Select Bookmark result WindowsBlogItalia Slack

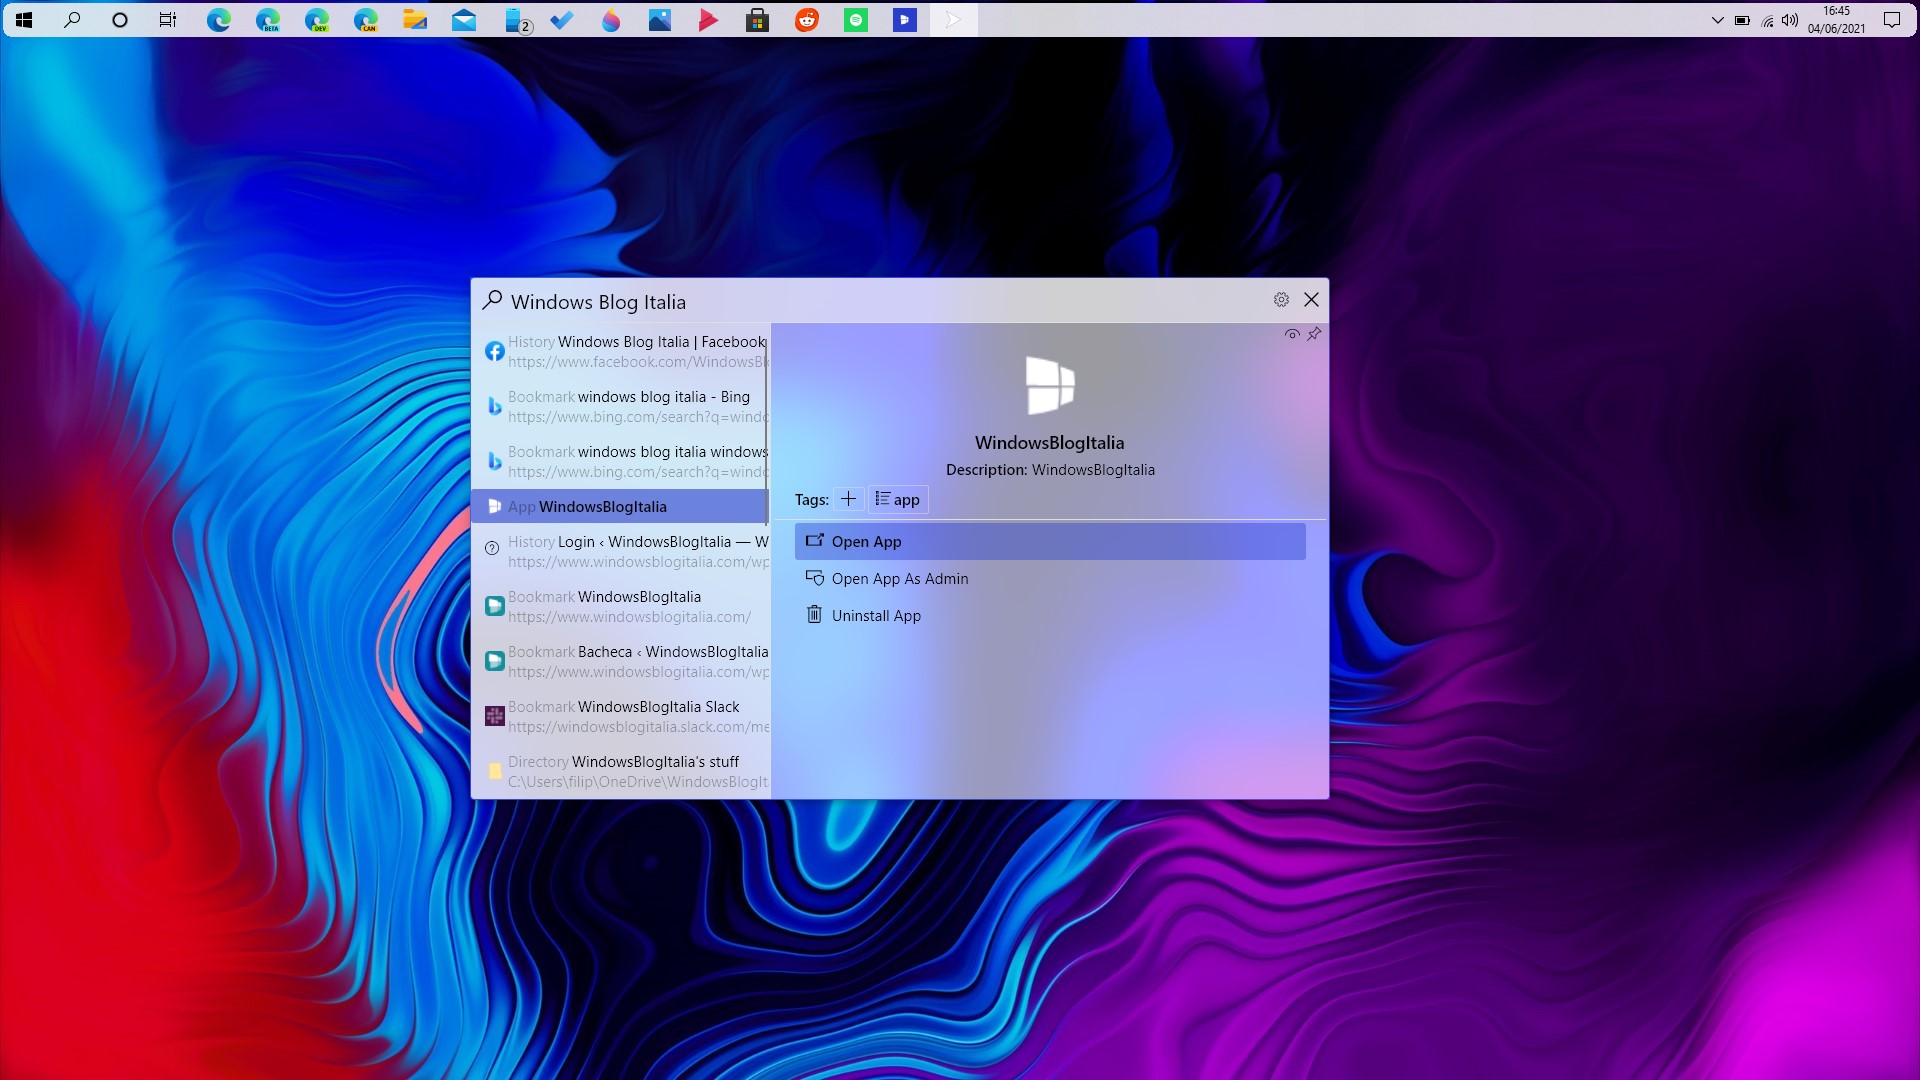[620, 716]
